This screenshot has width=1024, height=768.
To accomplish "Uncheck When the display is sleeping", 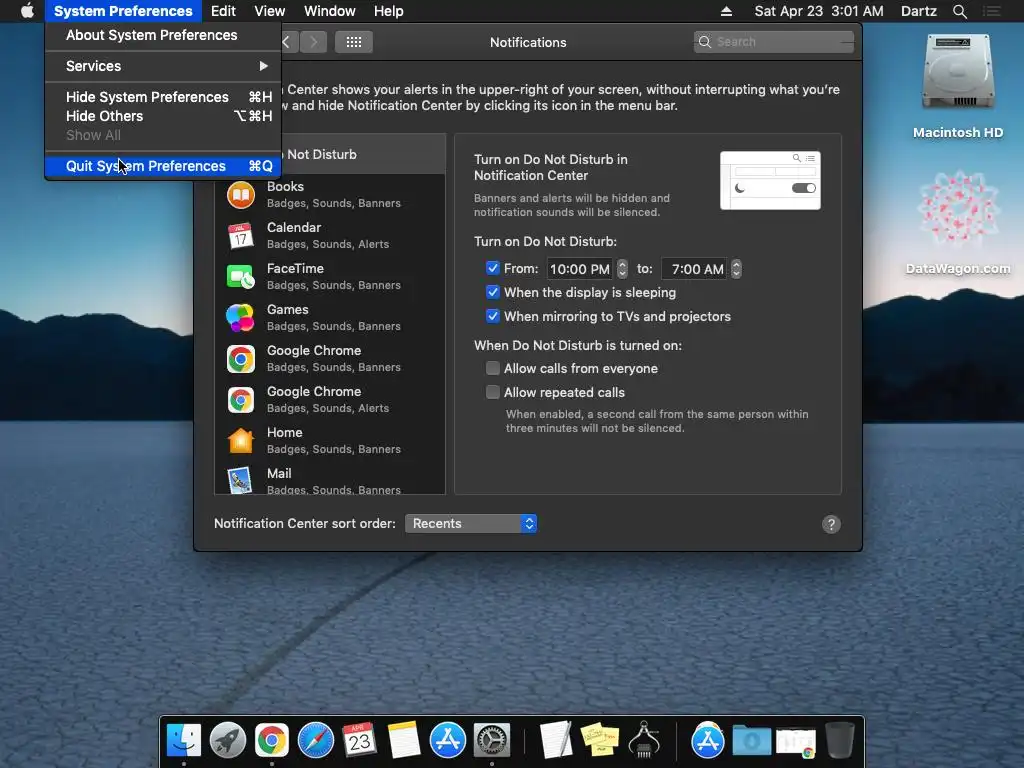I will [x=492, y=292].
